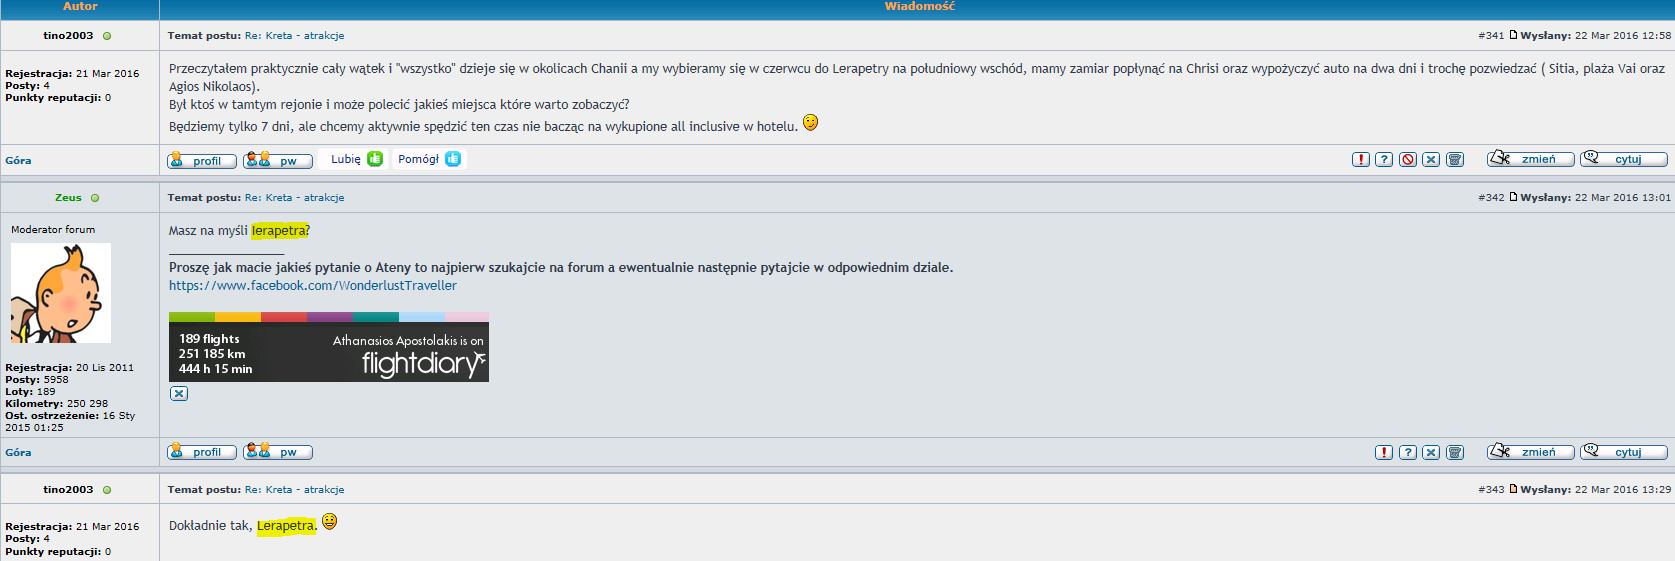Screen dimensions: 1675x561
Task: Click the trash bin icon in post #342
Action: pyautogui.click(x=1455, y=452)
